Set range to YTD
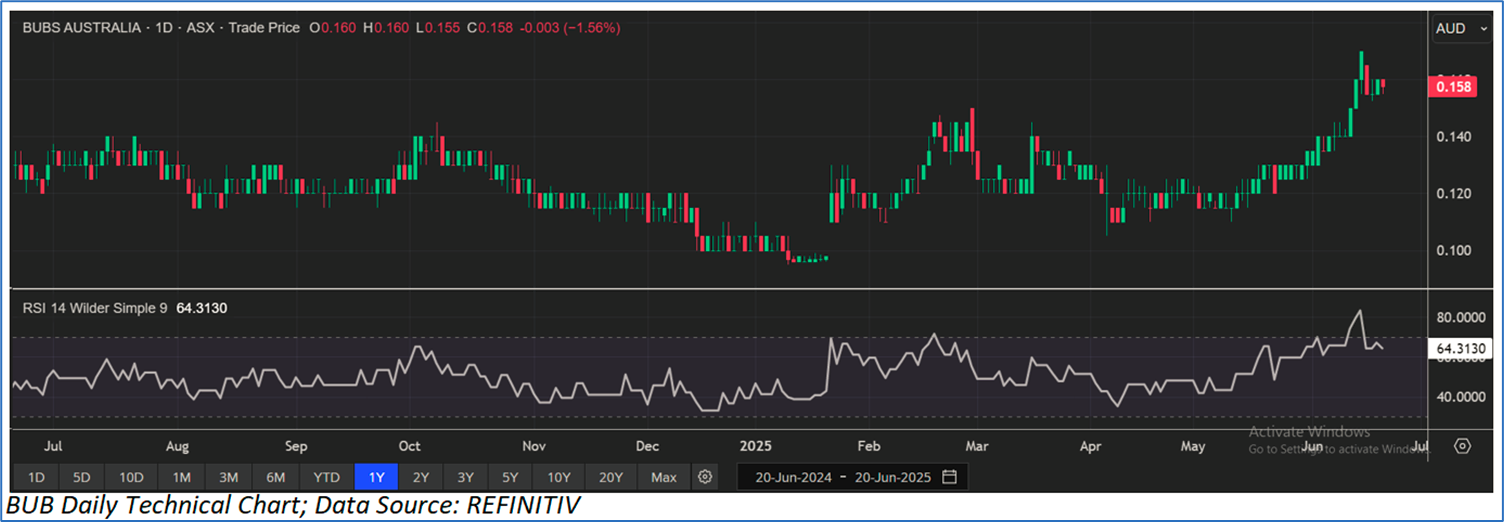Screen dimensions: 1504x522 click(326, 477)
